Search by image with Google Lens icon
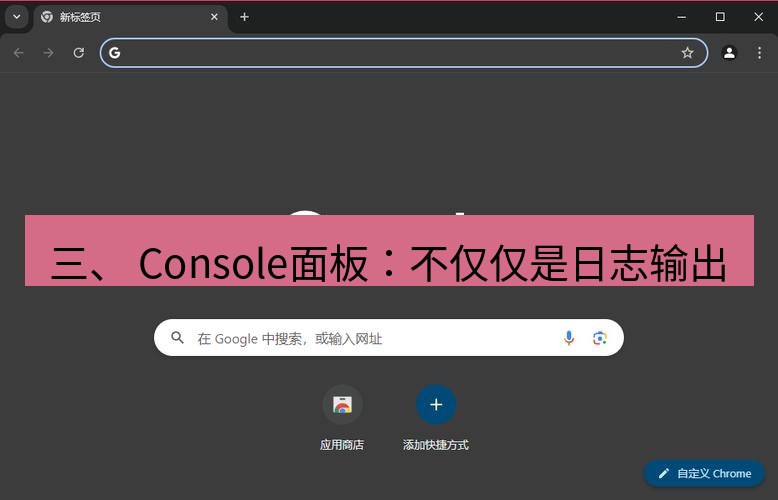 600,338
